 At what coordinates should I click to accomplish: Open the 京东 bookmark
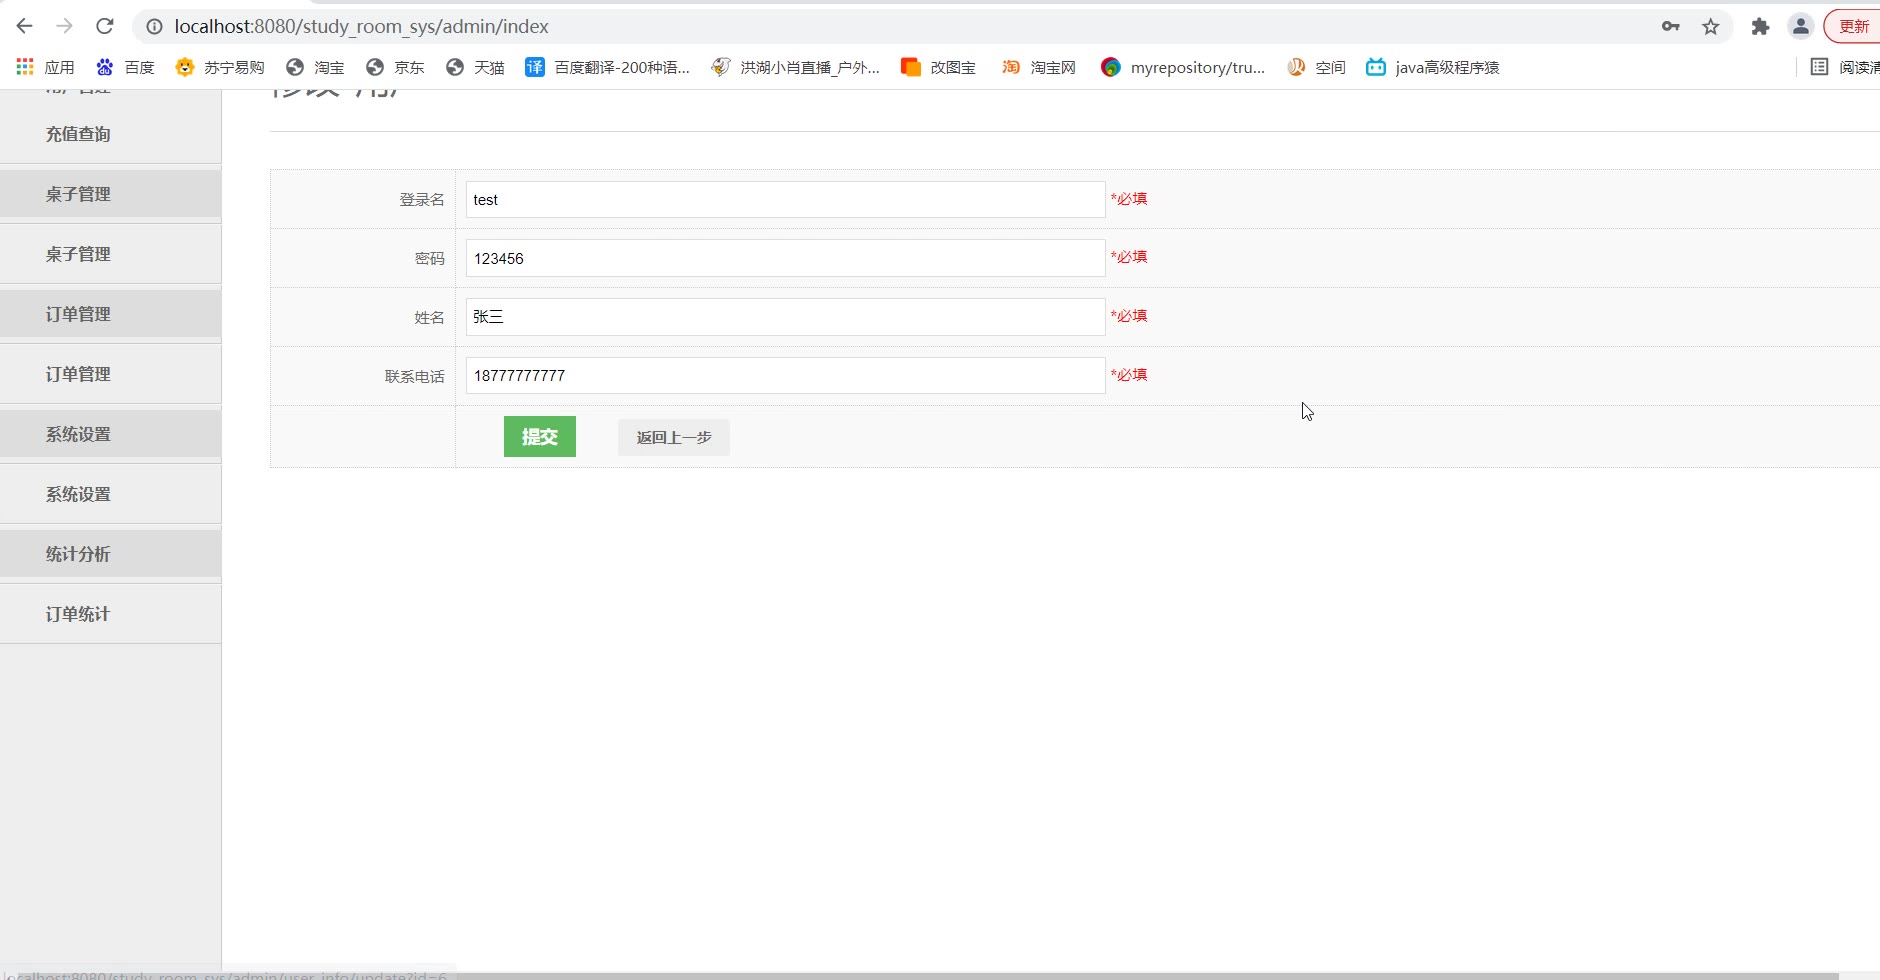tap(395, 67)
